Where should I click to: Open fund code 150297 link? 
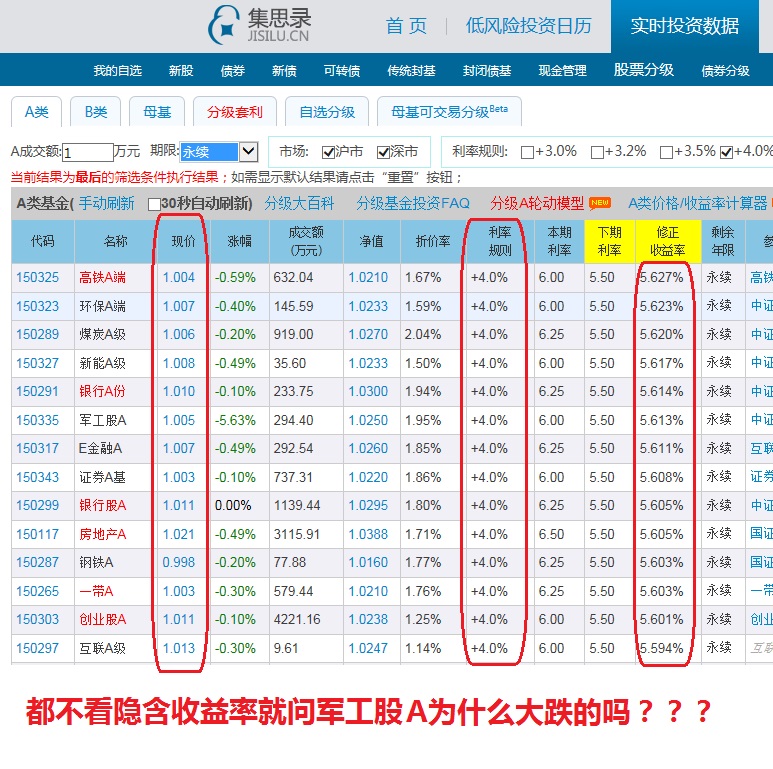pyautogui.click(x=37, y=648)
